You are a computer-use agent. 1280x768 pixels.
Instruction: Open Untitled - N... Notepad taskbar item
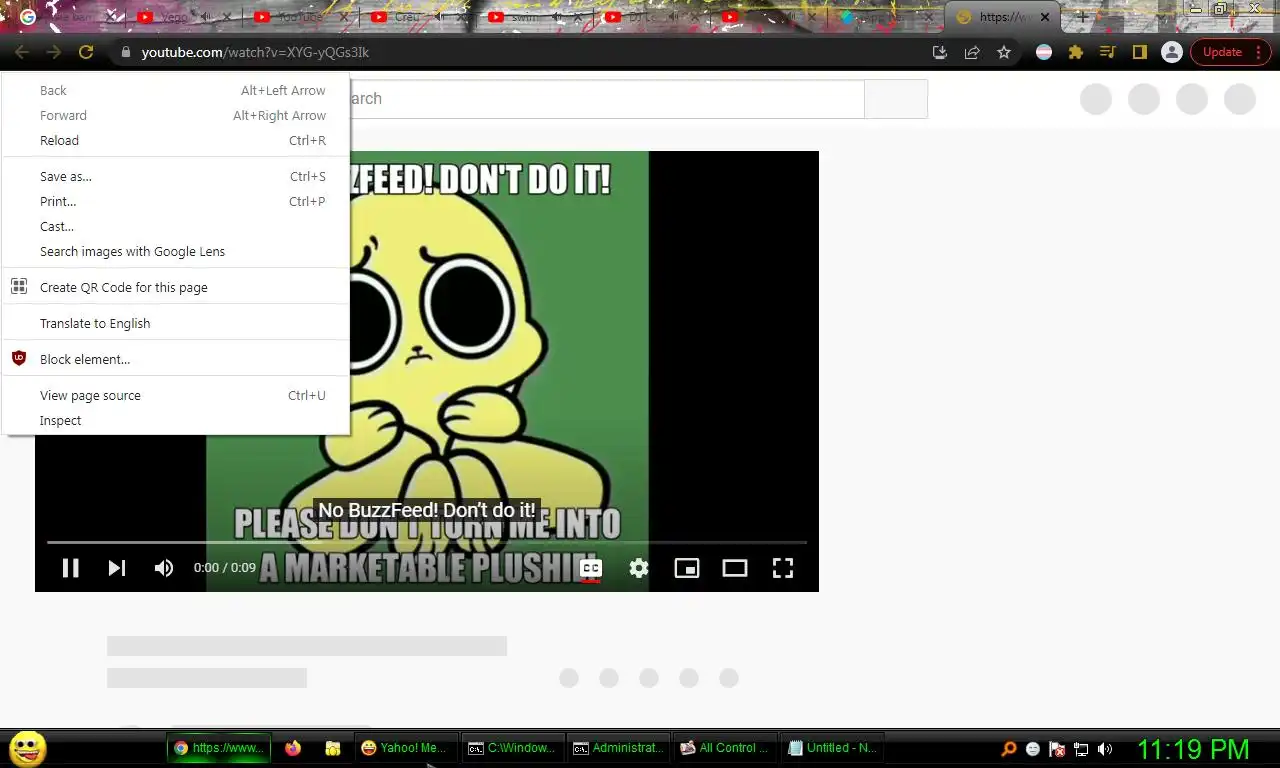(x=832, y=748)
